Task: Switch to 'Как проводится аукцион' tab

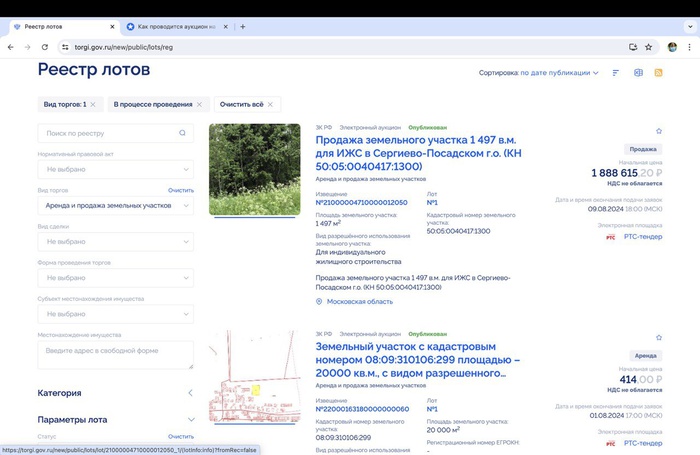Action: coord(175,26)
